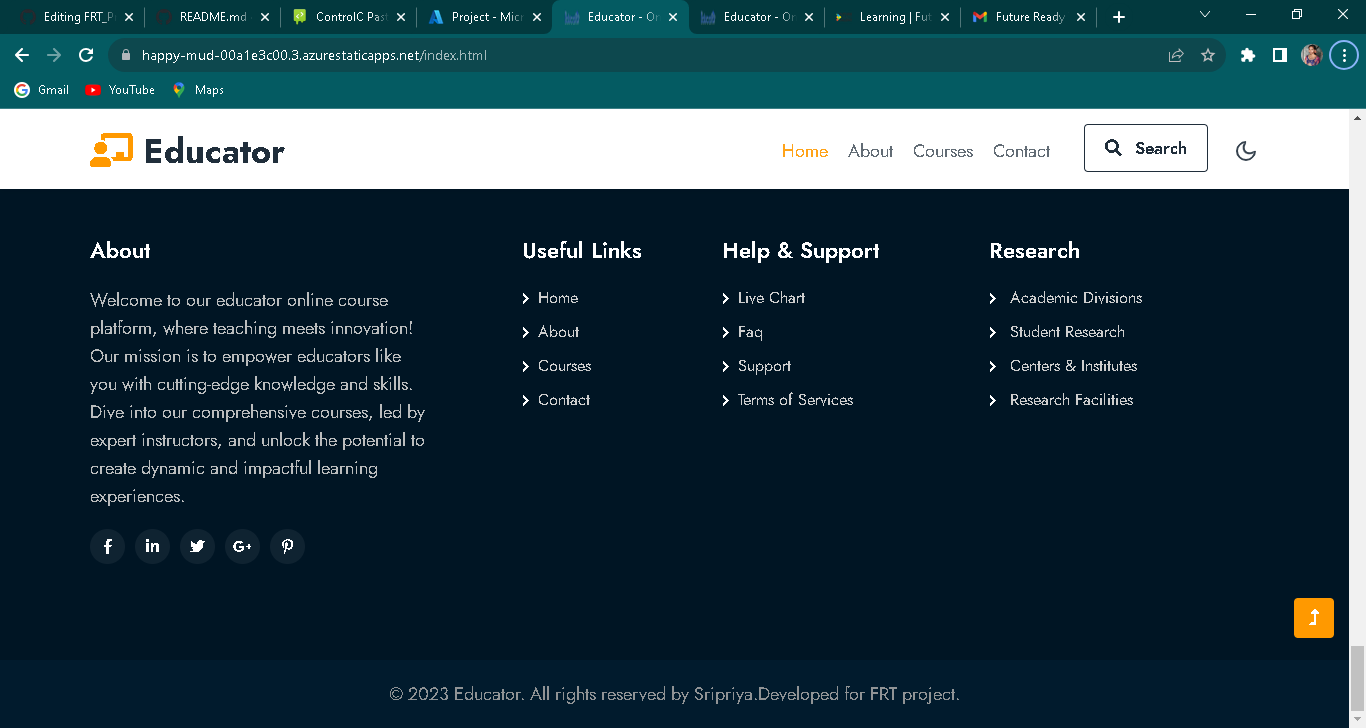Click the Google+ social icon
Viewport: 1366px width, 728px height.
tap(242, 546)
